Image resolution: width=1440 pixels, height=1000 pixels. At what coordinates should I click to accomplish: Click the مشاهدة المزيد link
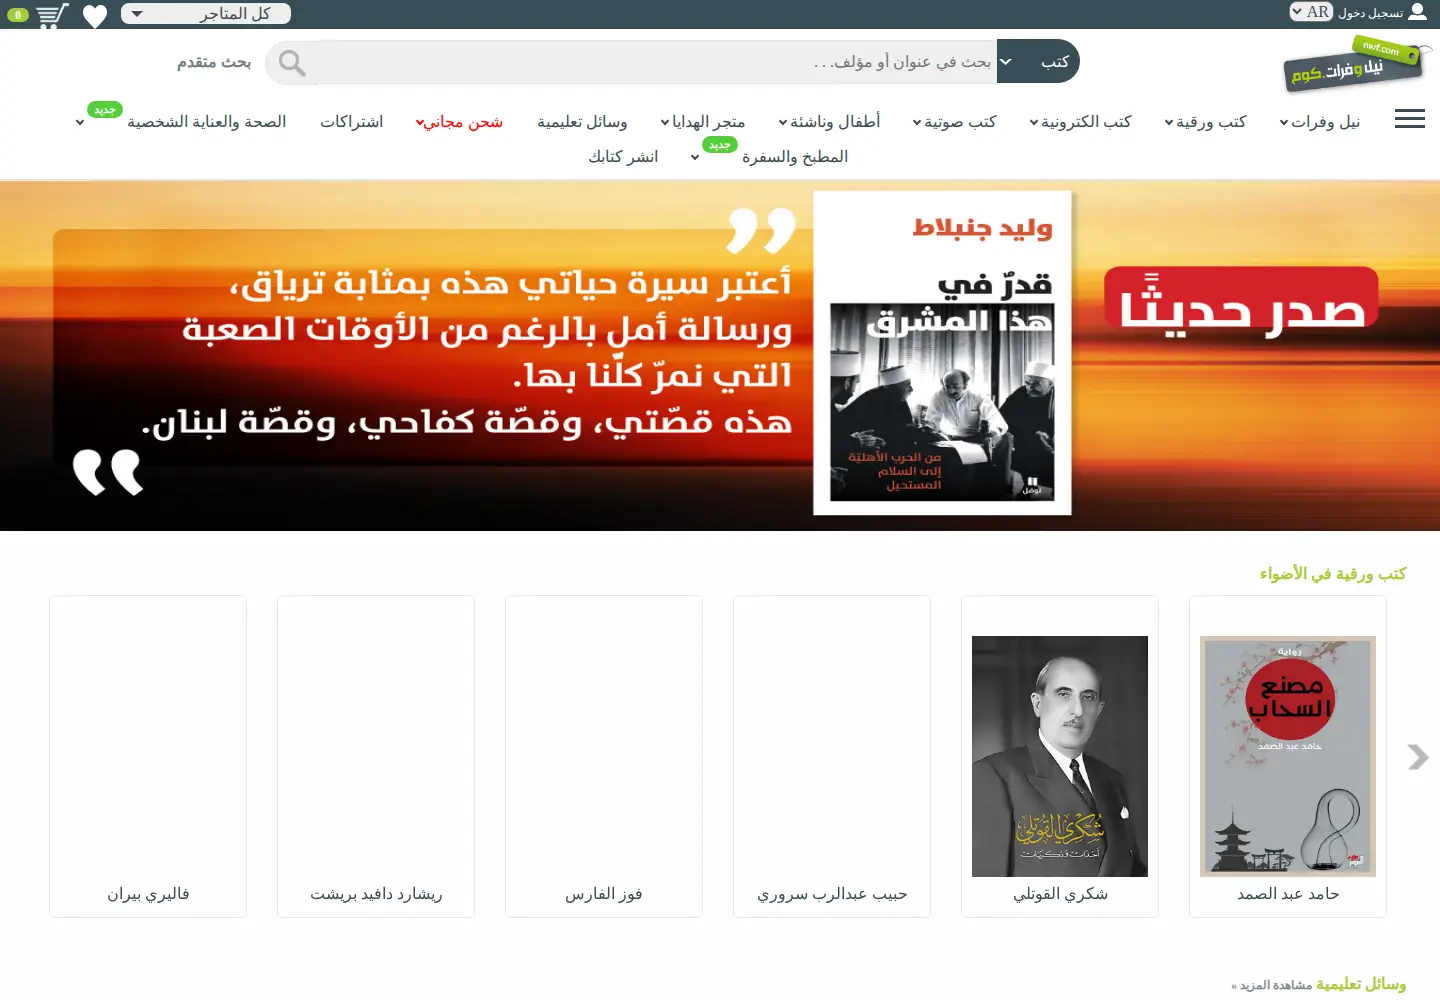pyautogui.click(x=1271, y=986)
